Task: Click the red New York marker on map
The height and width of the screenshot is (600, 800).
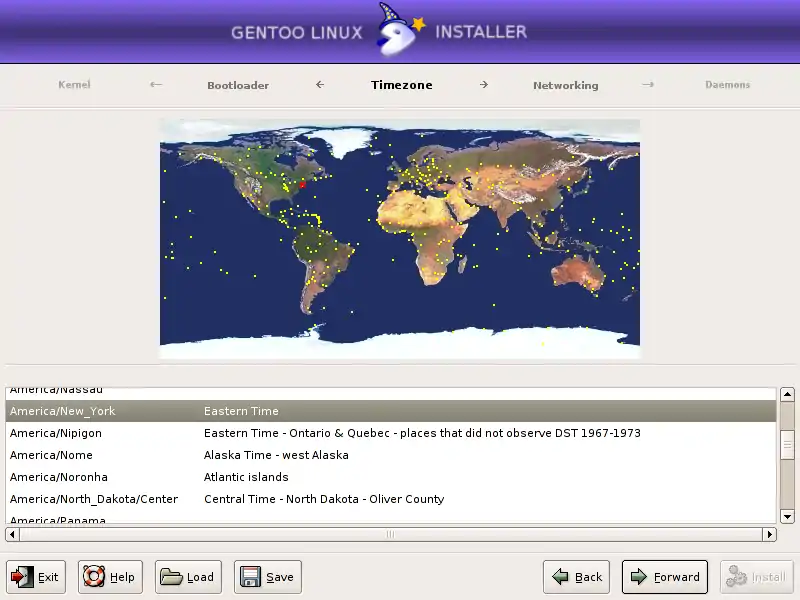Action: [302, 184]
